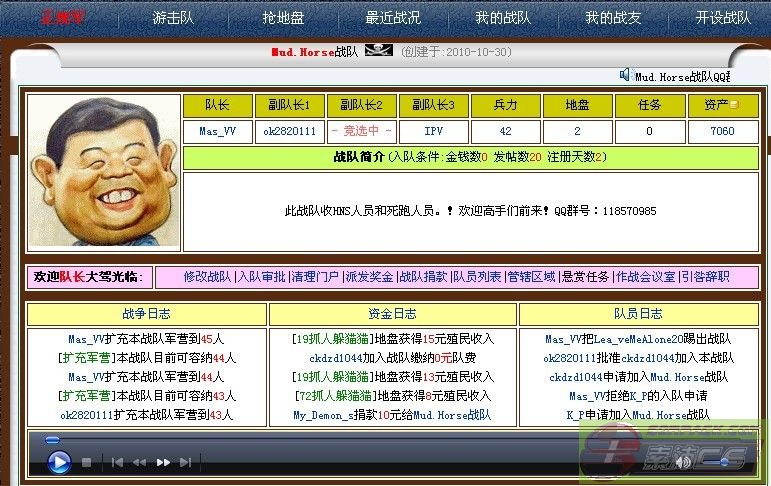
Task: Click the next track button
Action: [186, 462]
